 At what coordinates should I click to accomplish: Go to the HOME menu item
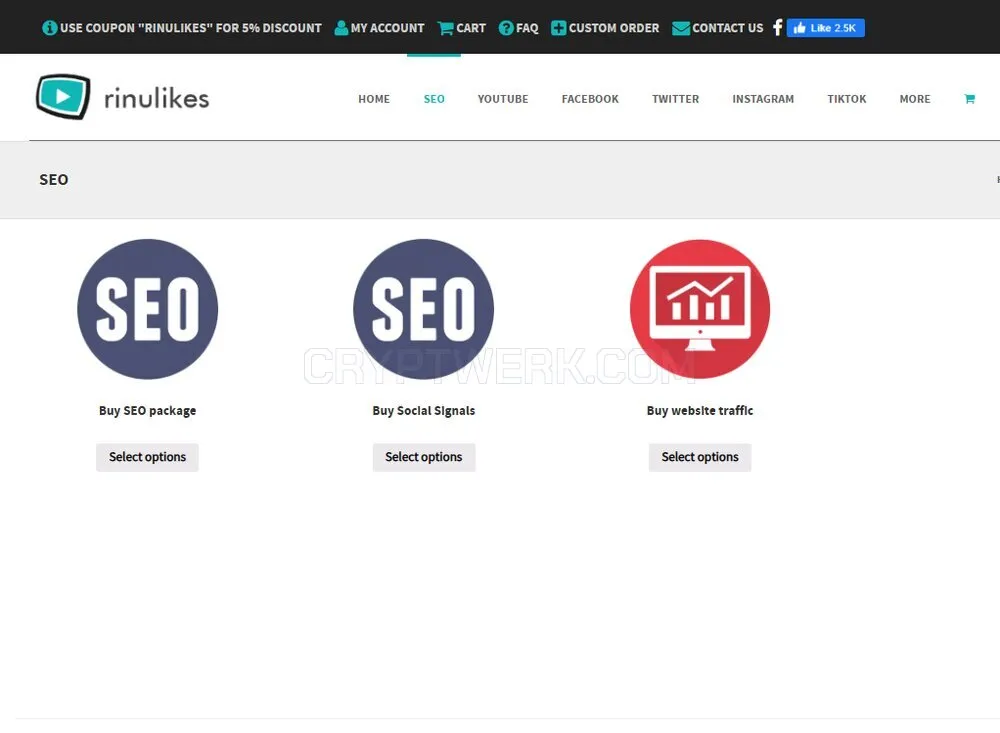(x=374, y=99)
